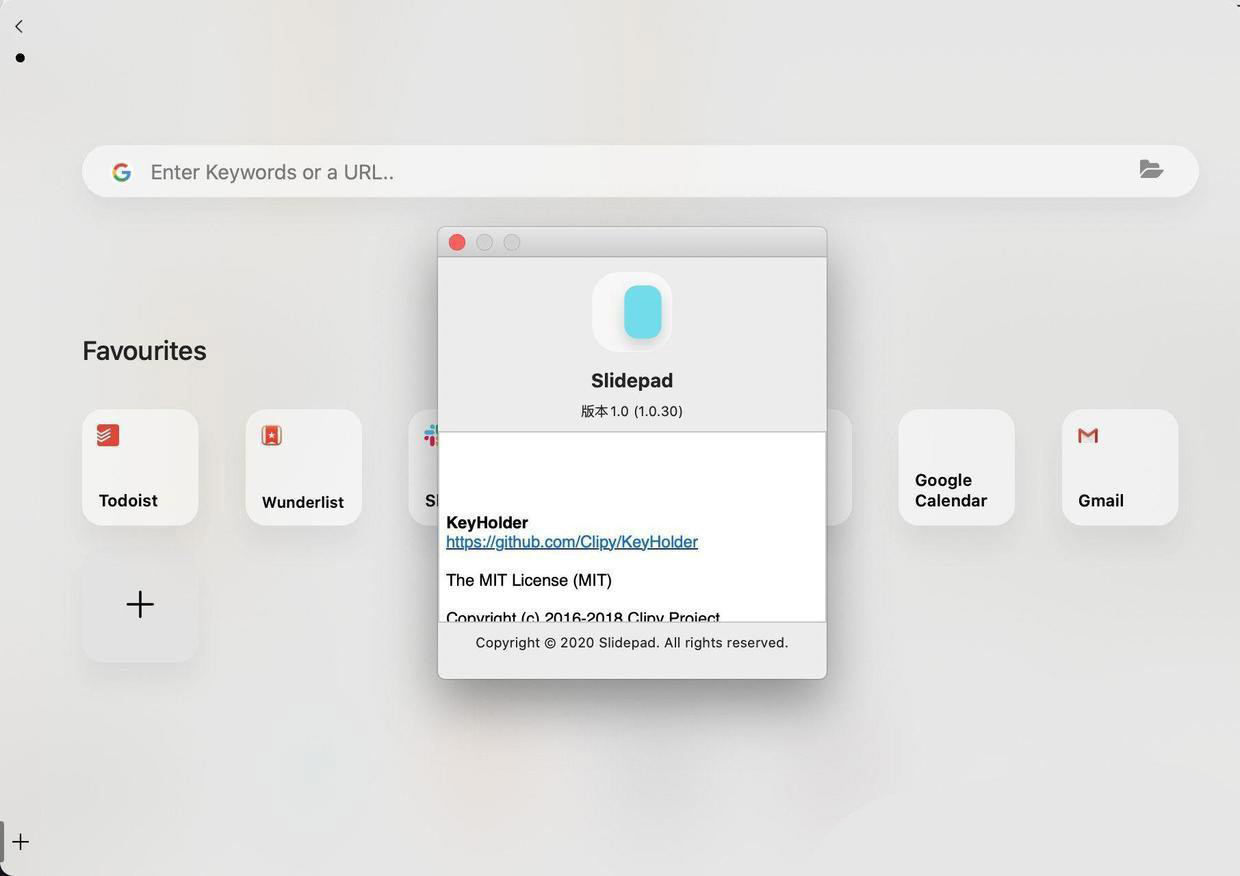Select the version 1.0 (1.0.30) text
This screenshot has height=876, width=1240.
(x=632, y=411)
